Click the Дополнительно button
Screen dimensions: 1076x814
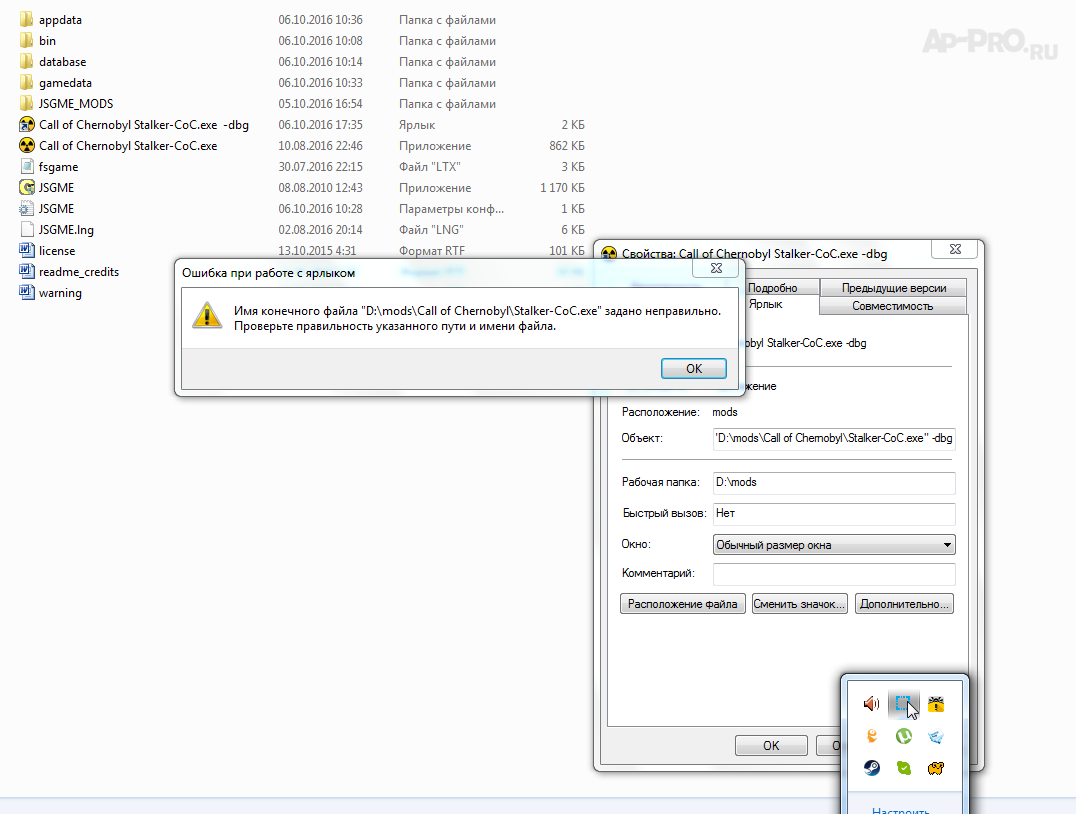point(904,604)
